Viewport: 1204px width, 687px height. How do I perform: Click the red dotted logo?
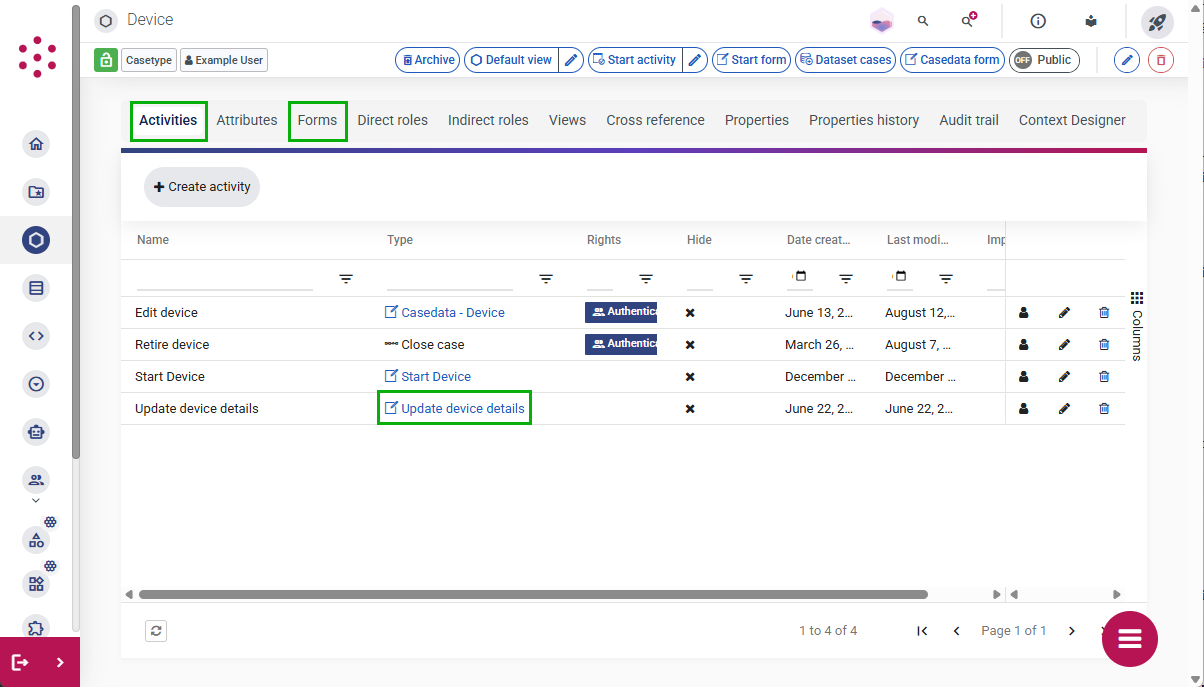click(x=37, y=57)
